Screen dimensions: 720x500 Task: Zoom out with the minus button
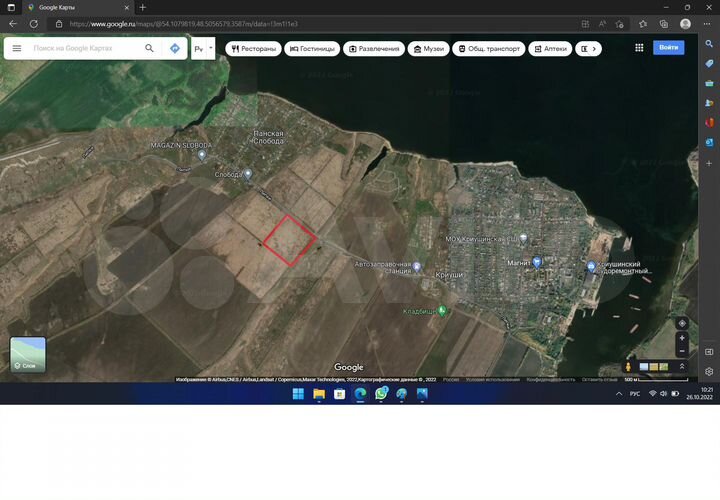[682, 351]
